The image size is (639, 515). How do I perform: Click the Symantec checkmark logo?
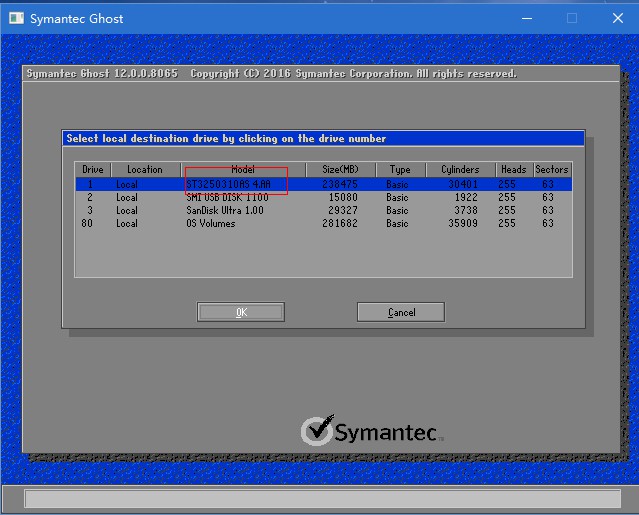pyautogui.click(x=318, y=431)
